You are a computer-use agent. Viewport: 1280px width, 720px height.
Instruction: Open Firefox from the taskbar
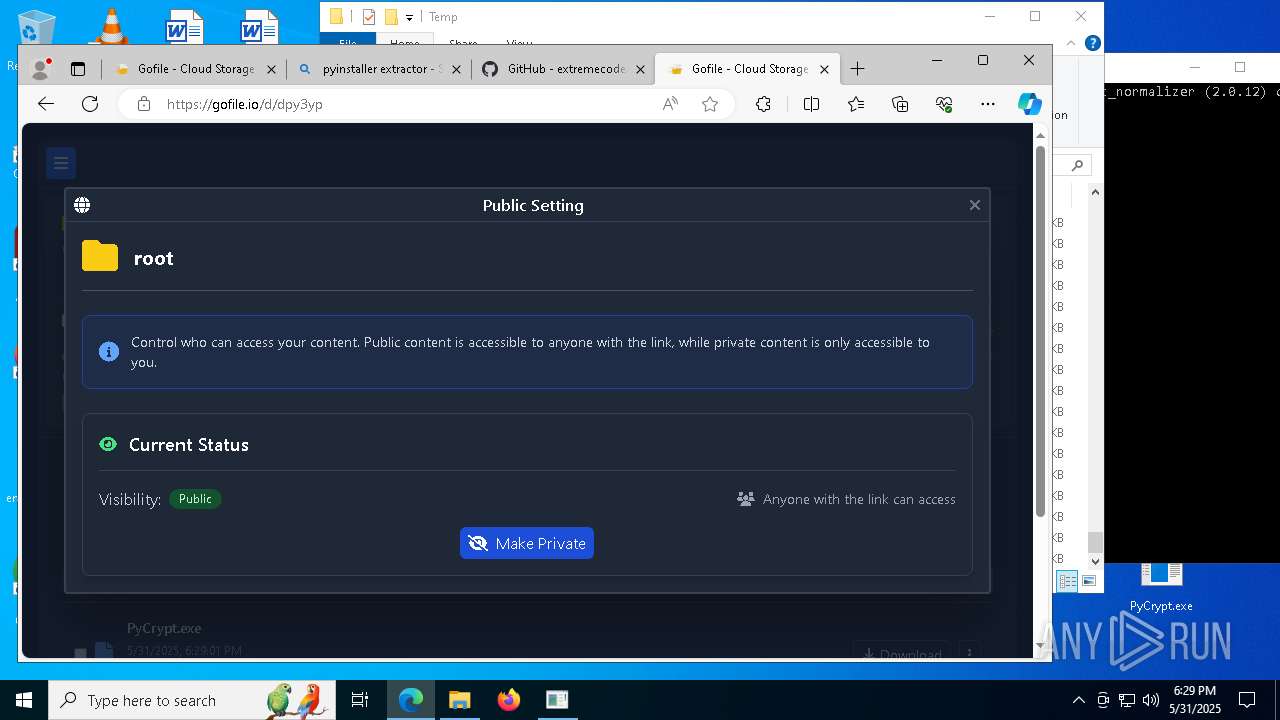pos(508,700)
